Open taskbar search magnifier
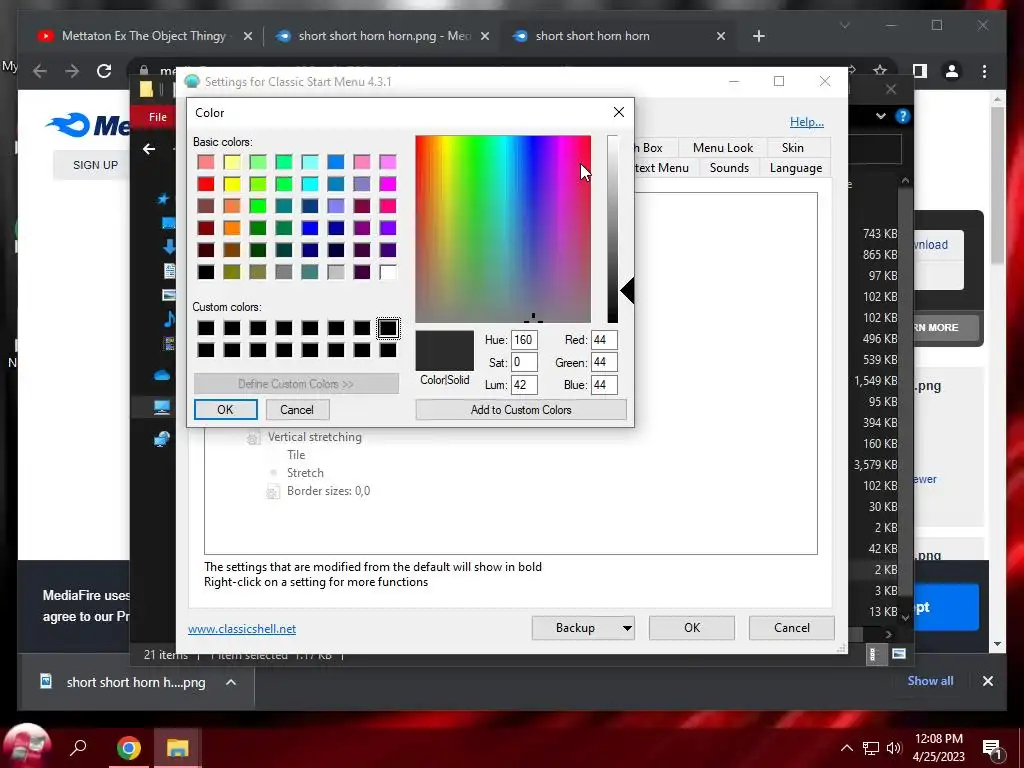Image resolution: width=1024 pixels, height=768 pixels. (x=78, y=747)
